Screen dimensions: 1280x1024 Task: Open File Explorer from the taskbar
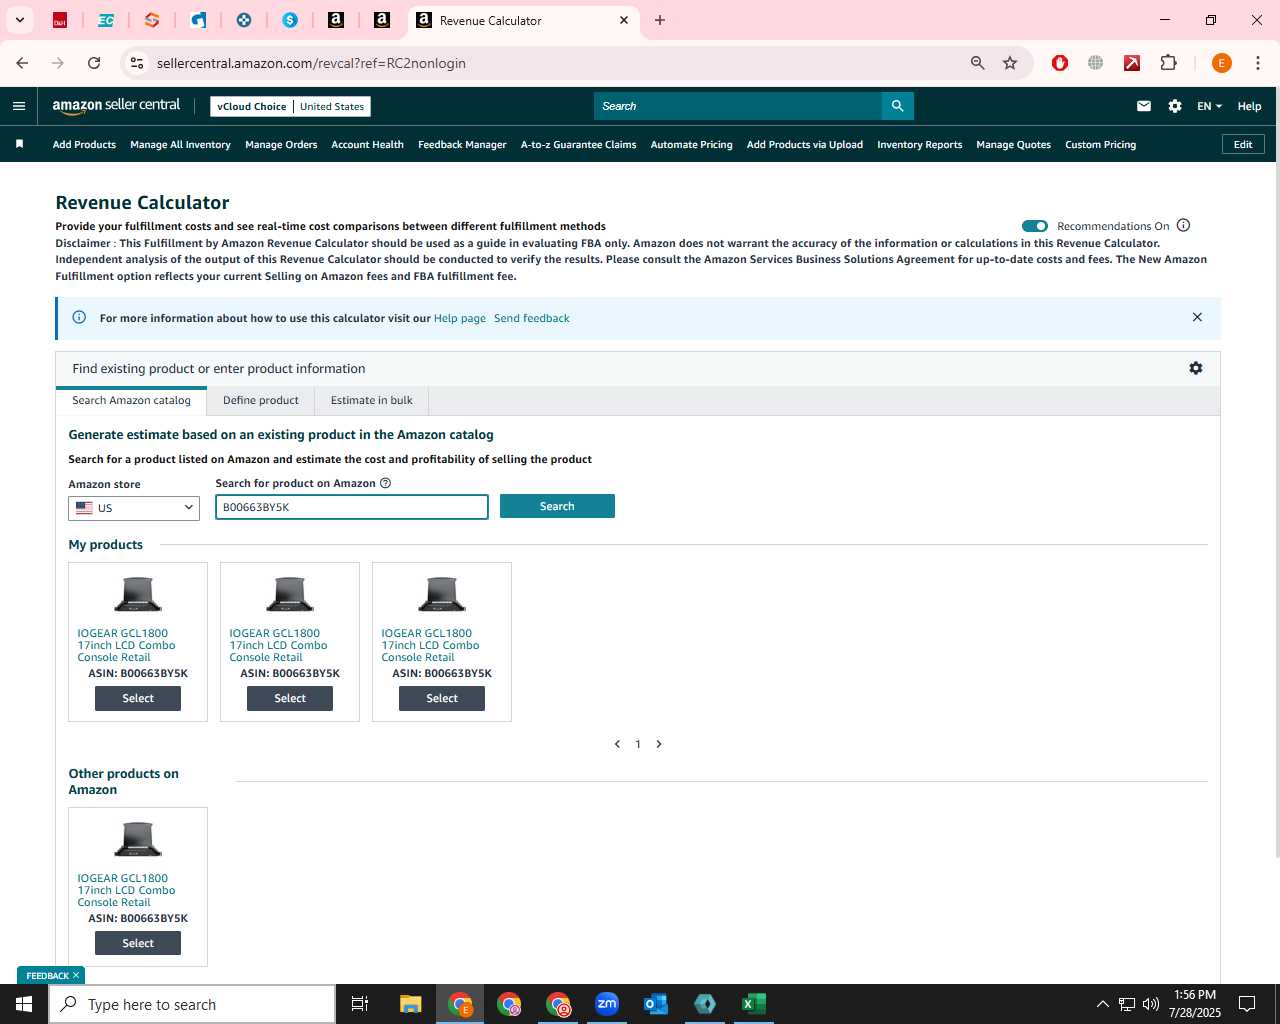point(411,1004)
